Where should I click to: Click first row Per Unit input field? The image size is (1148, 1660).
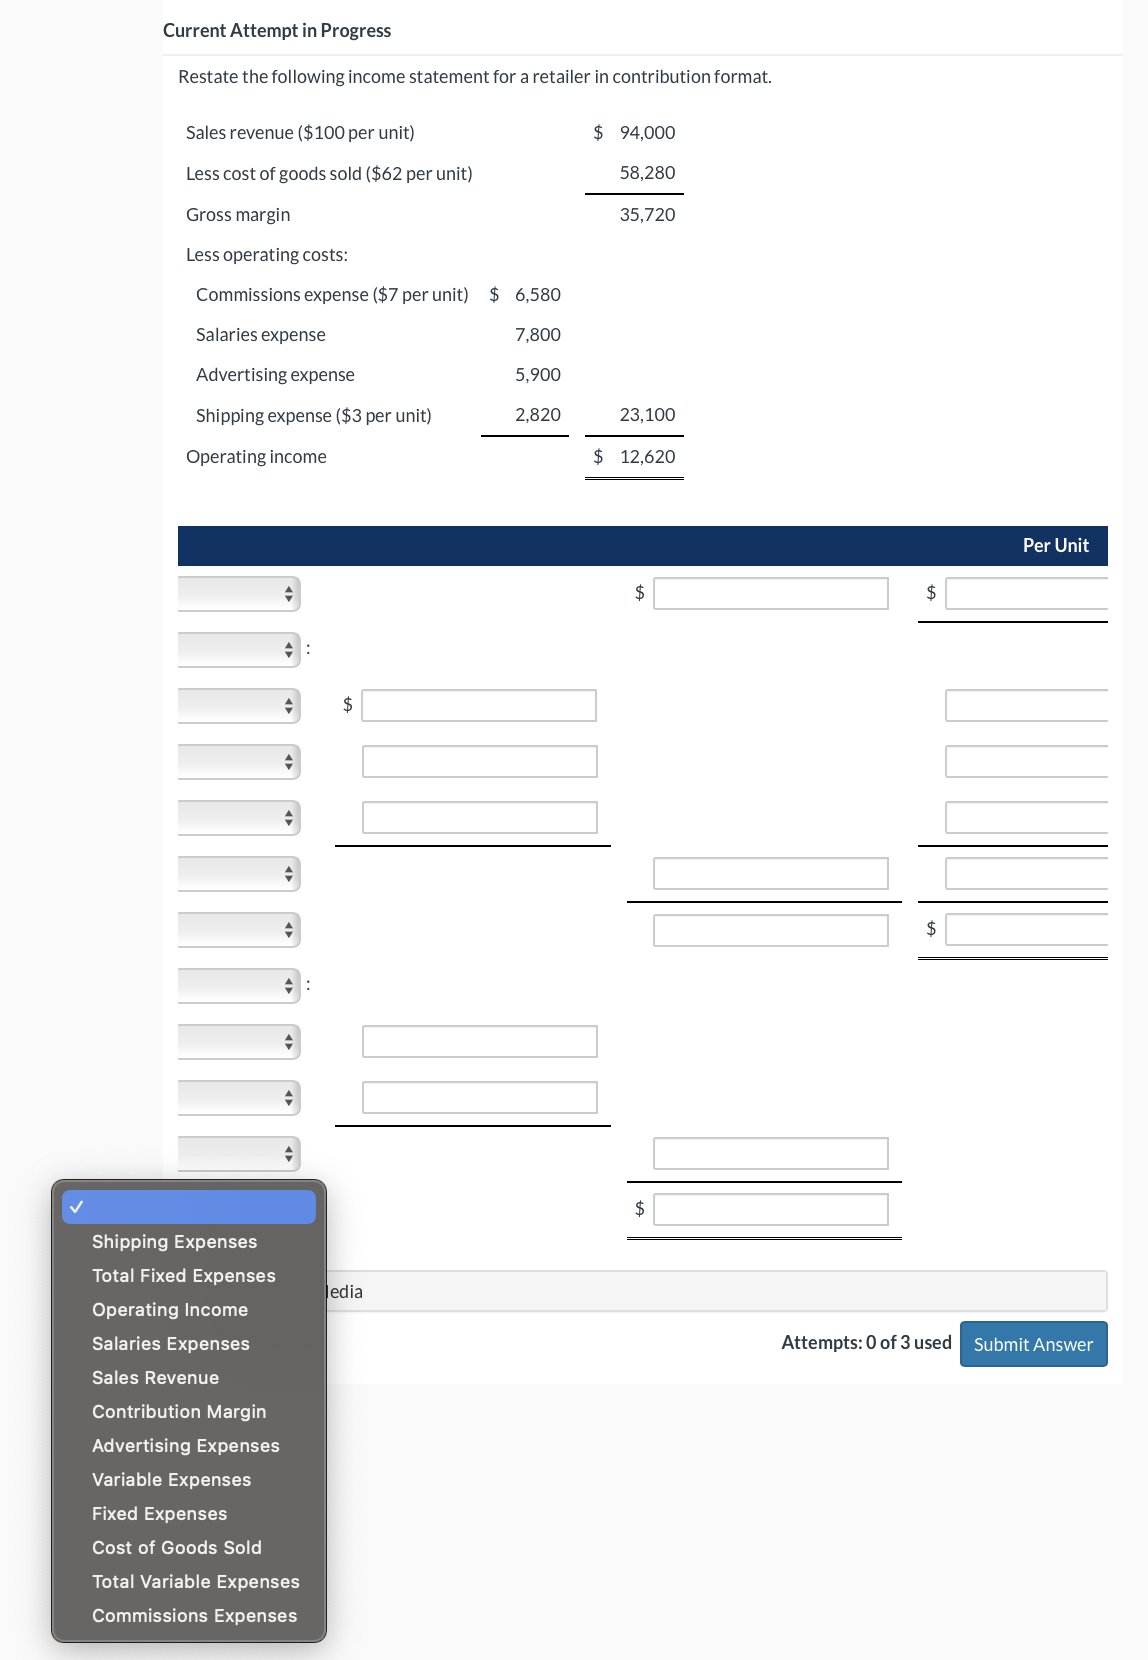pyautogui.click(x=1027, y=593)
